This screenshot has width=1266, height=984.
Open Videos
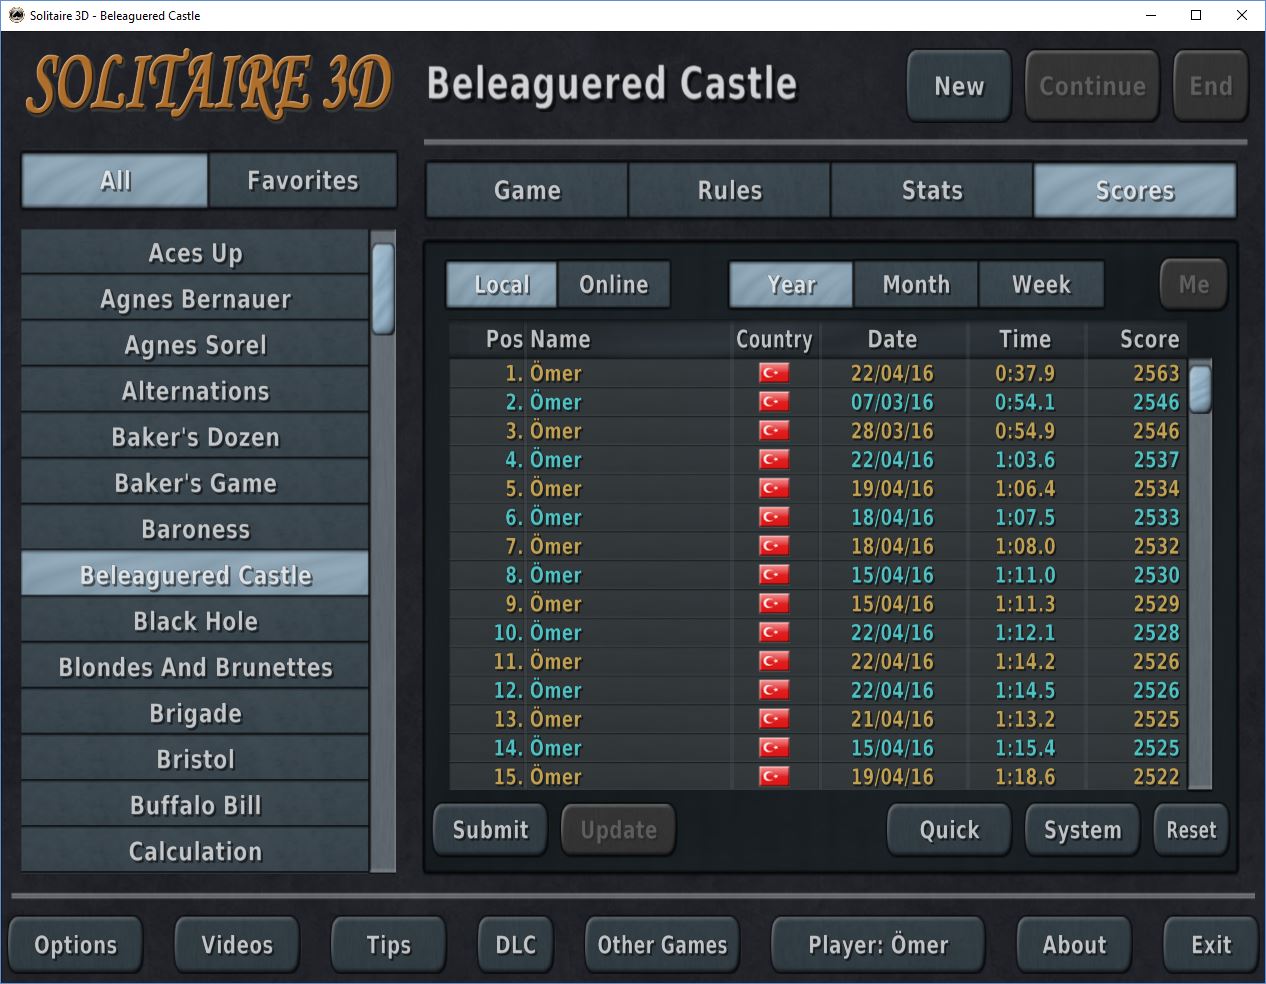coord(237,945)
